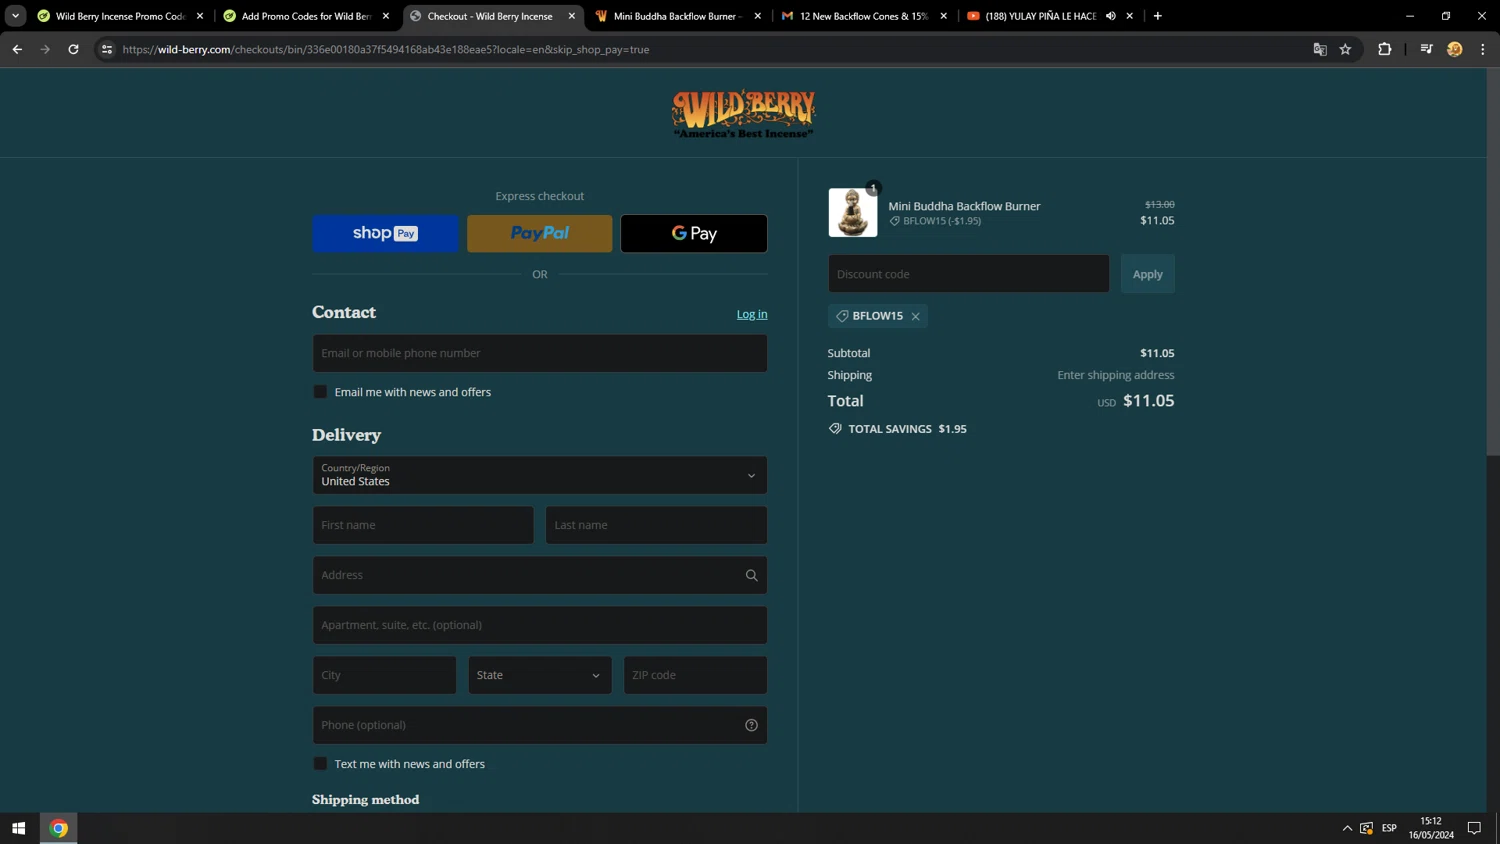Open the Chrome three-dot menu
The height and width of the screenshot is (844, 1500).
point(1482,49)
